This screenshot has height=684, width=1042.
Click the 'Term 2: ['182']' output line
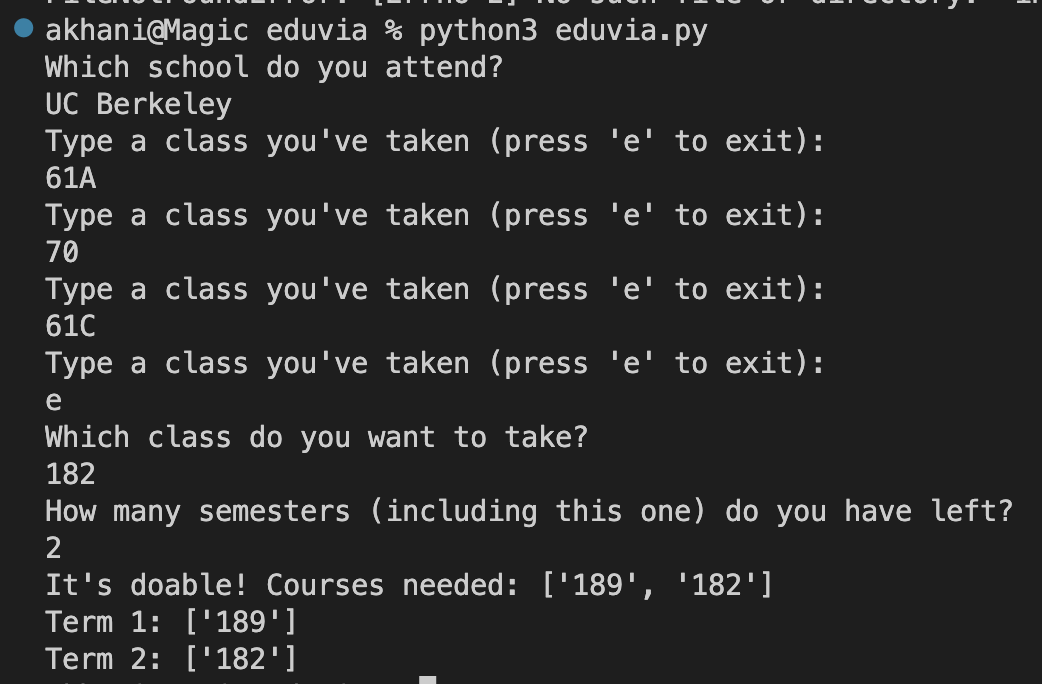(x=171, y=659)
